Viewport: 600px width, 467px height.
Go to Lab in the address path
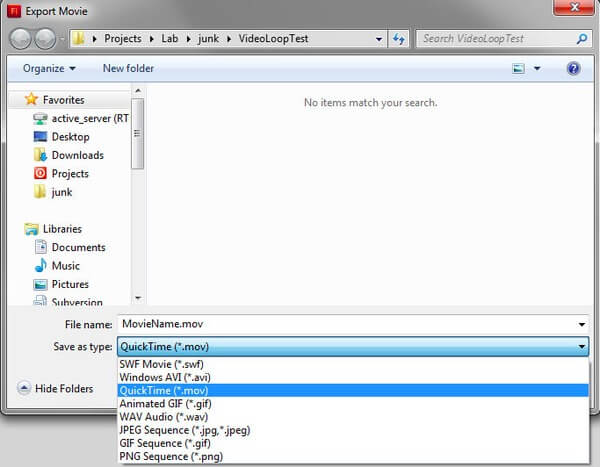coord(170,39)
